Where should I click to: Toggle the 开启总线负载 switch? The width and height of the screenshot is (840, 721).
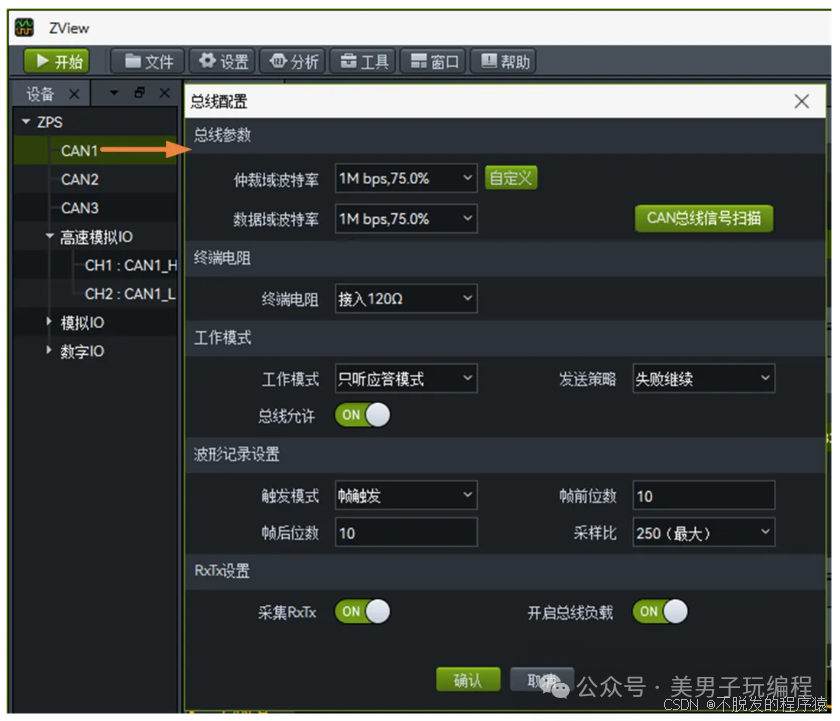pyautogui.click(x=660, y=612)
